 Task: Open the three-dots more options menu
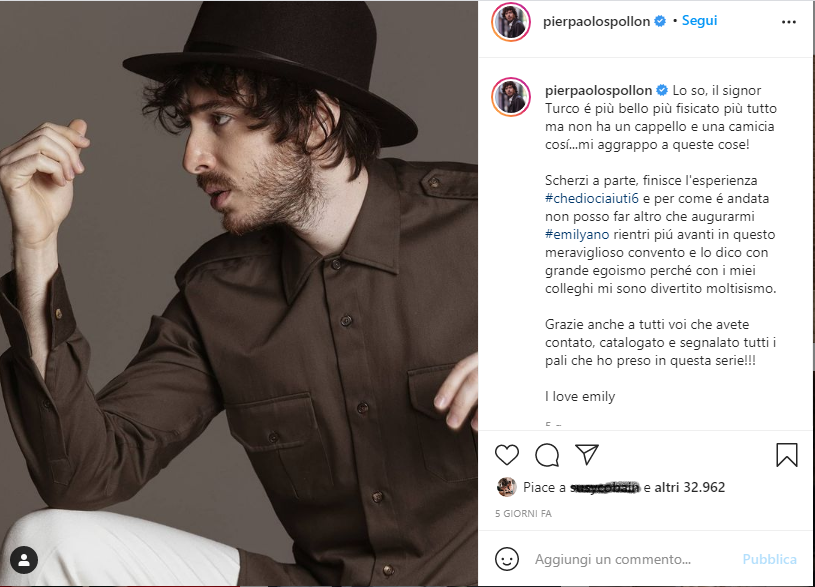(788, 22)
